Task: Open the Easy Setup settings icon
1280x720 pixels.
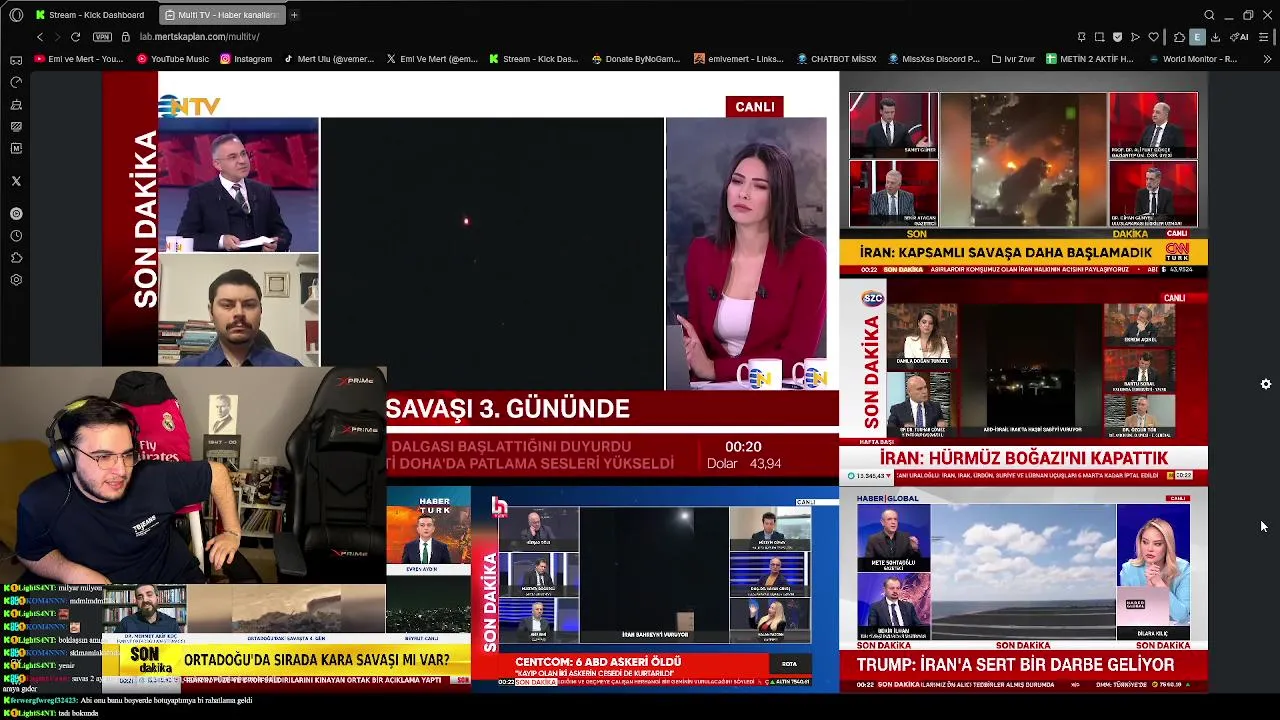Action: point(1265,37)
